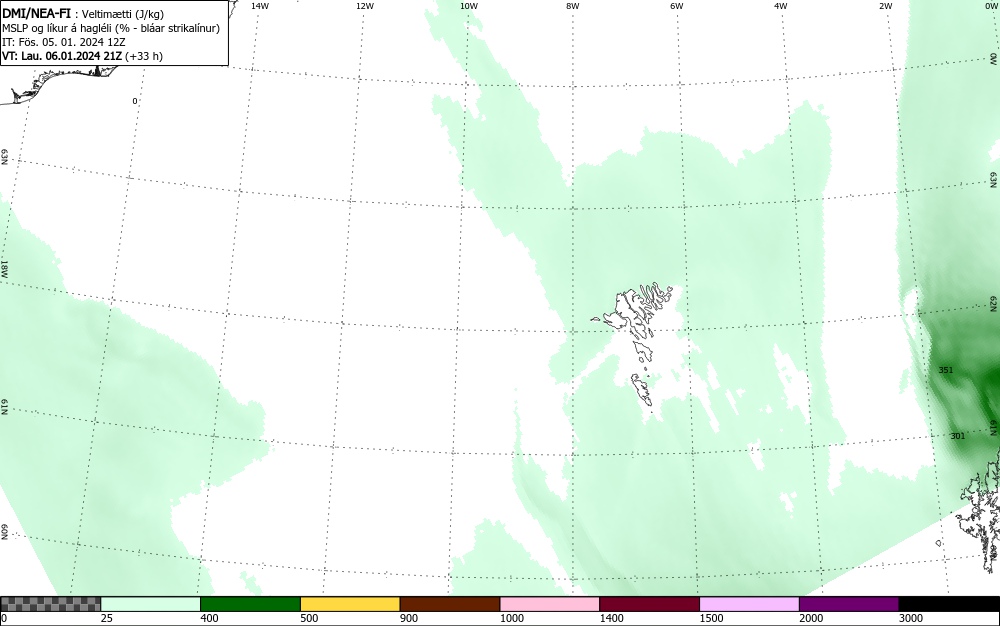Viewport: 1000px width, 626px height.
Task: Select the light green 25–400 legend swatch
Action: [x=151, y=604]
